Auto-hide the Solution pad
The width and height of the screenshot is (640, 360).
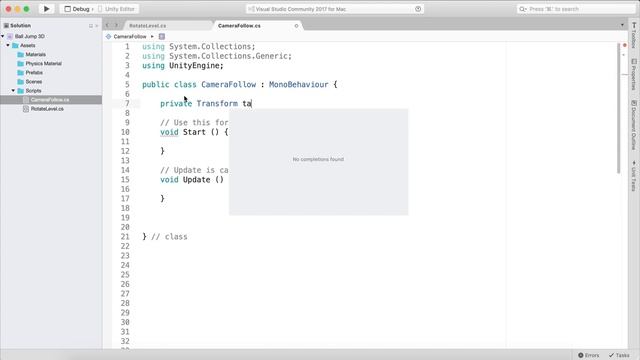(91, 26)
